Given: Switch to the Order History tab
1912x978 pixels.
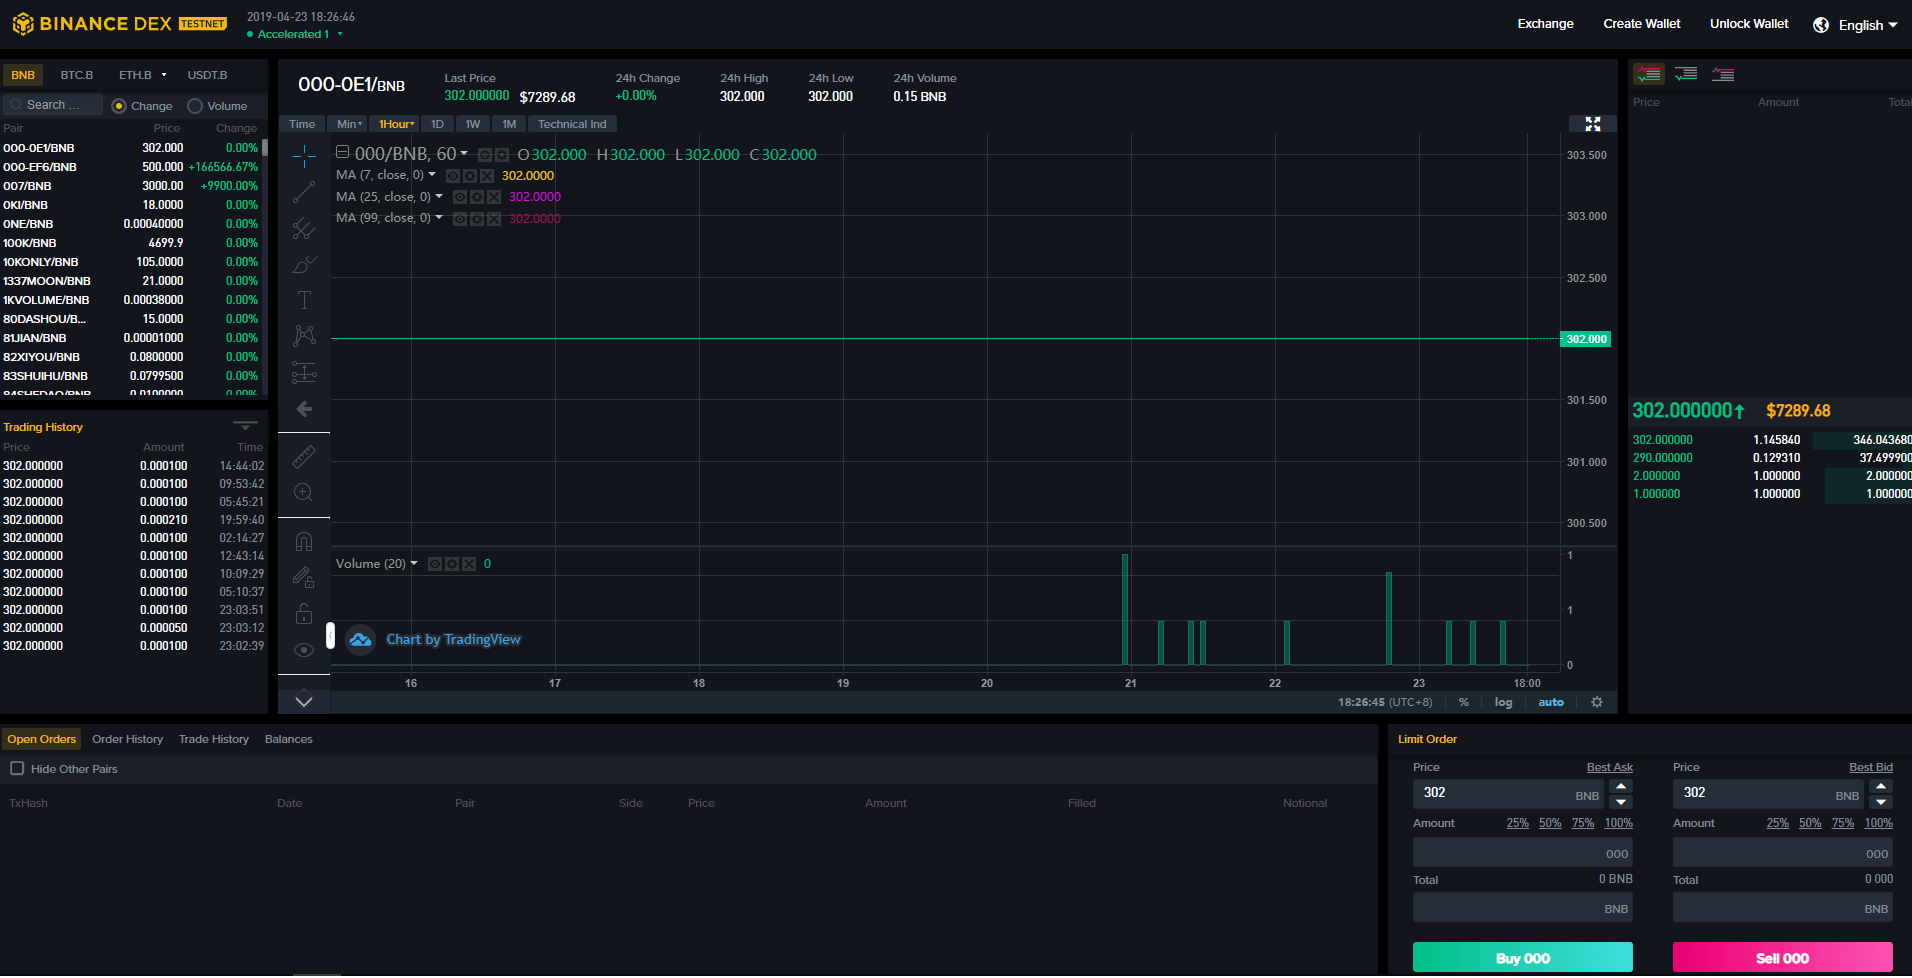Looking at the screenshot, I should coord(127,739).
